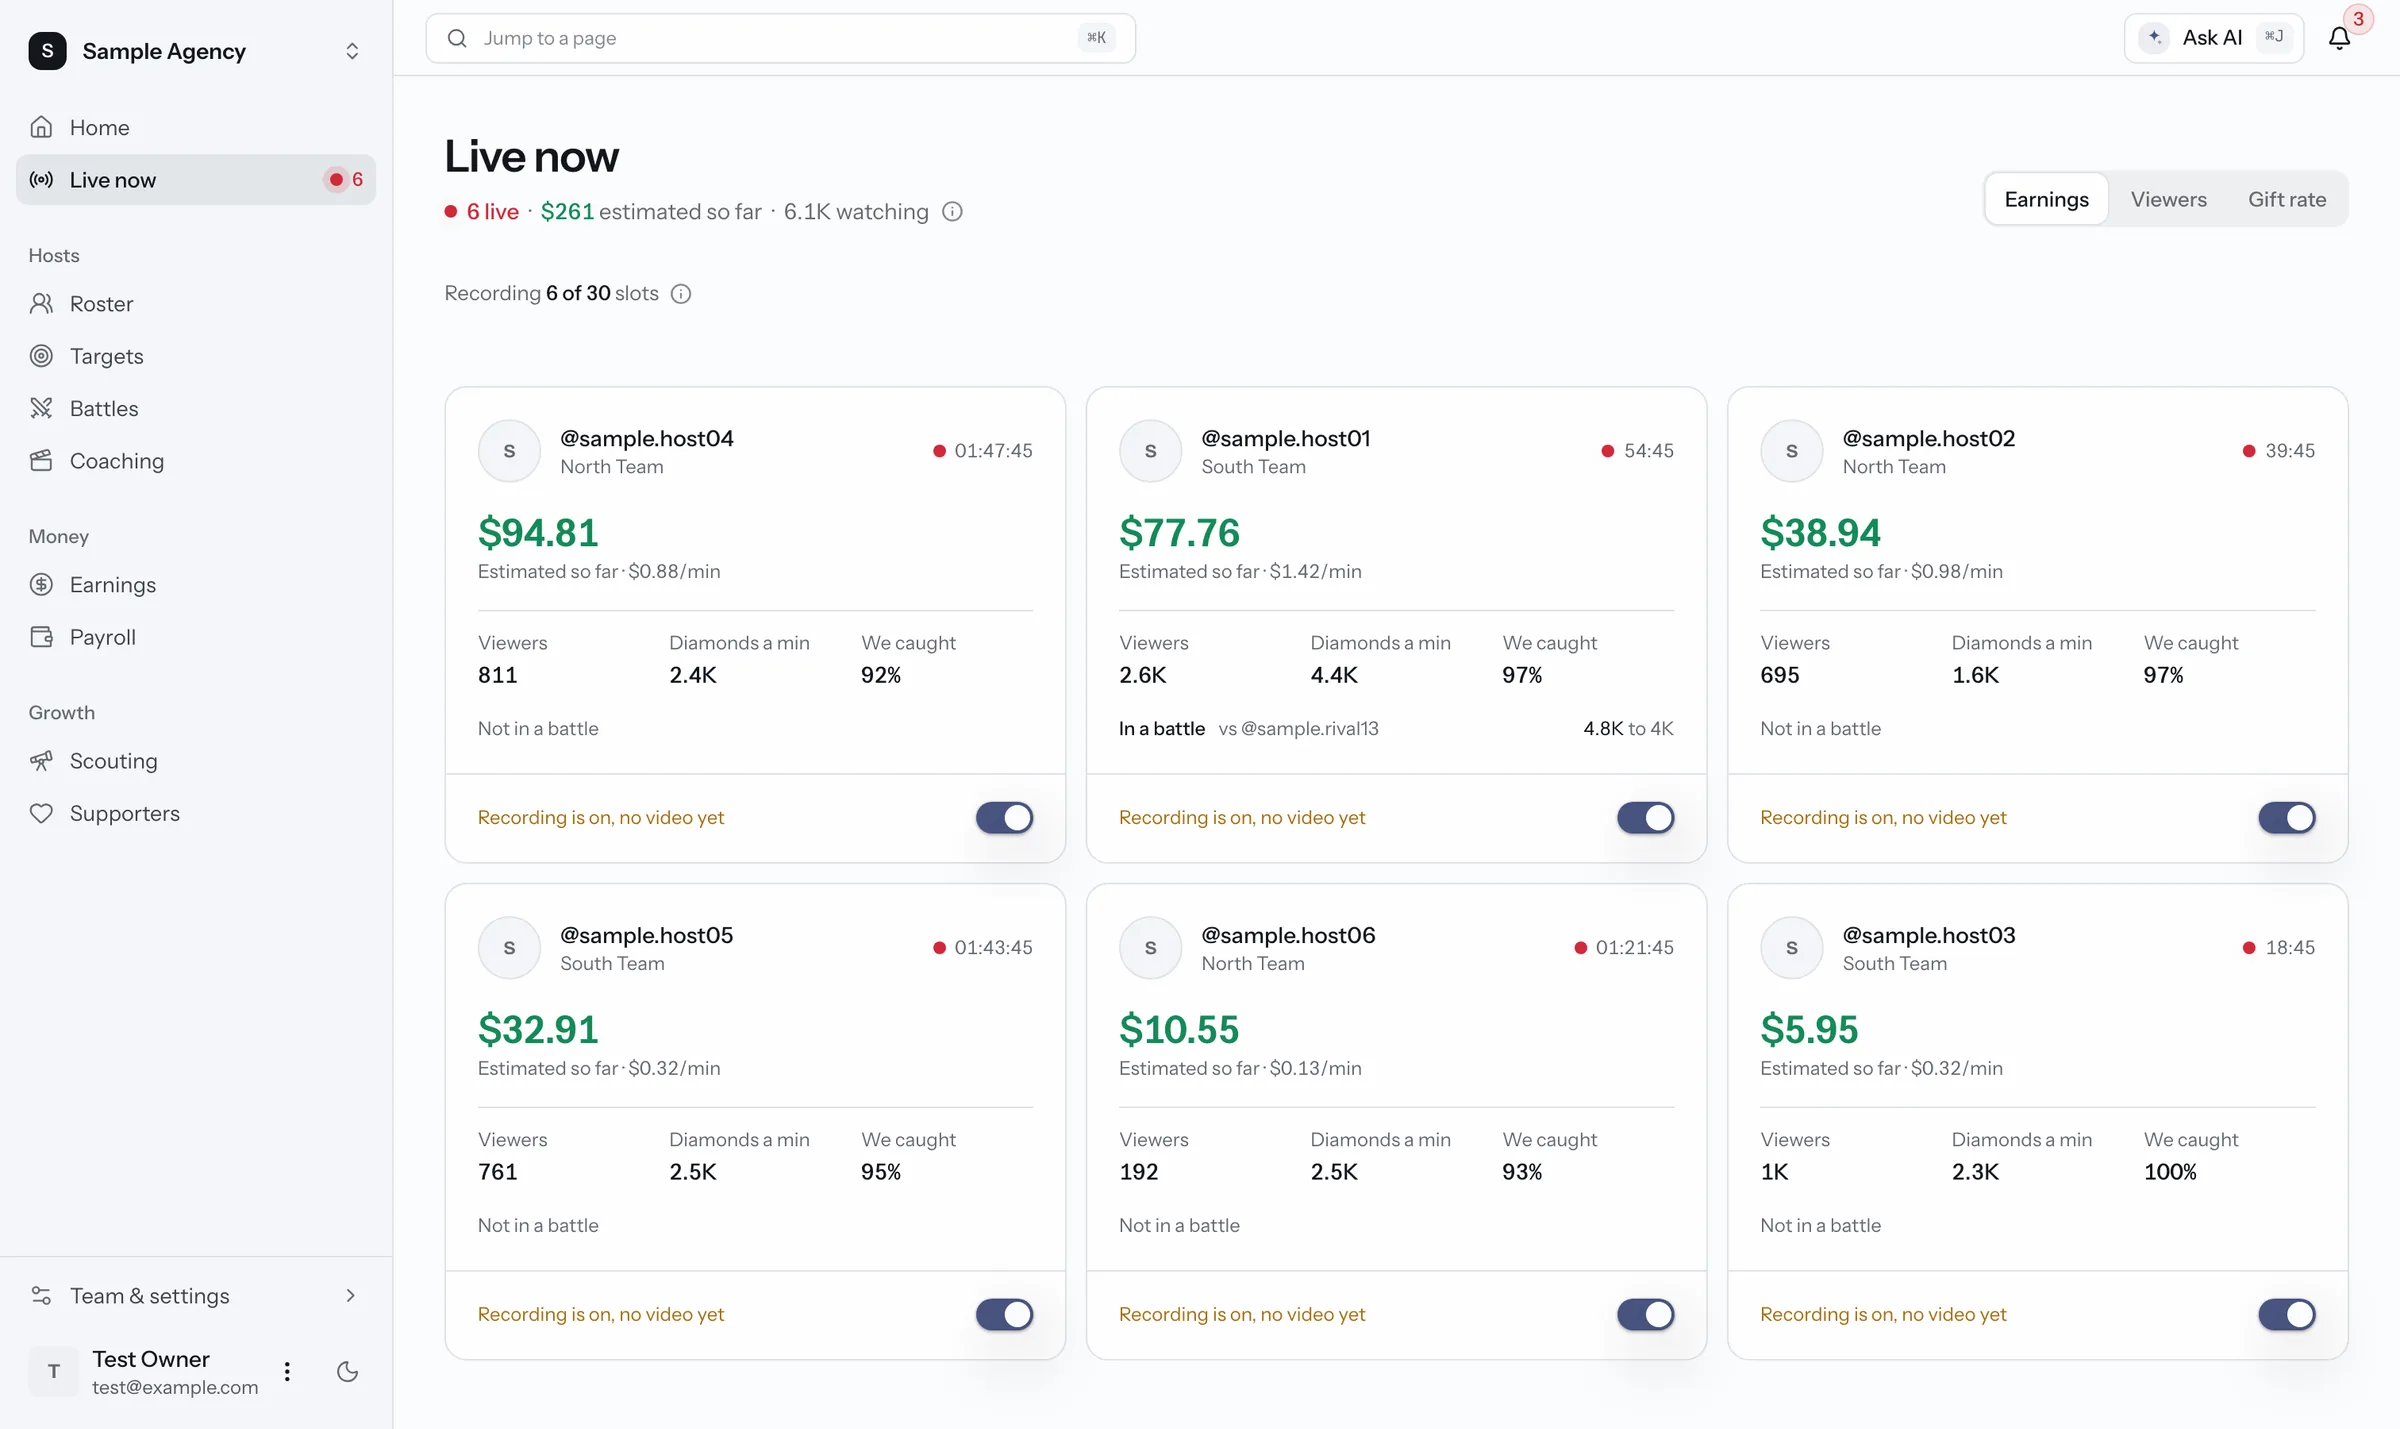Click the Scouting telescope icon
The height and width of the screenshot is (1429, 2400).
pyautogui.click(x=41, y=761)
